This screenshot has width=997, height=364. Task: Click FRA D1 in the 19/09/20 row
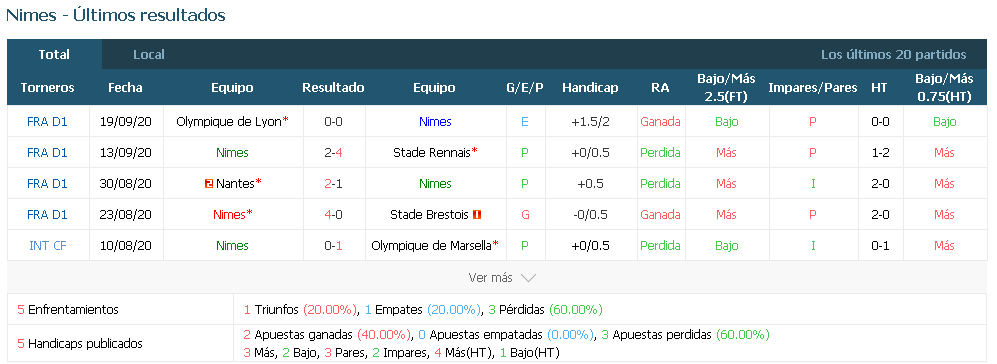48,122
